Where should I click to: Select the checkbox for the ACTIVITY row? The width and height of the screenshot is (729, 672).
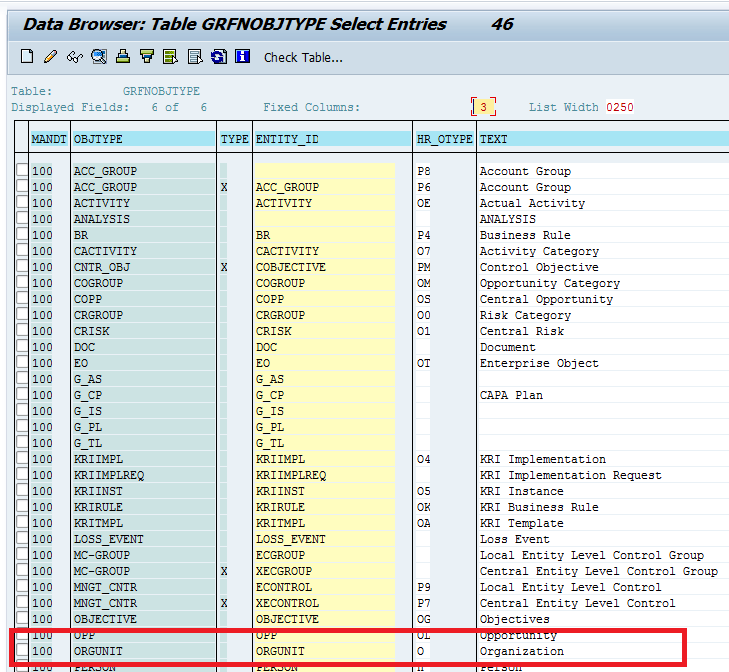pos(22,203)
